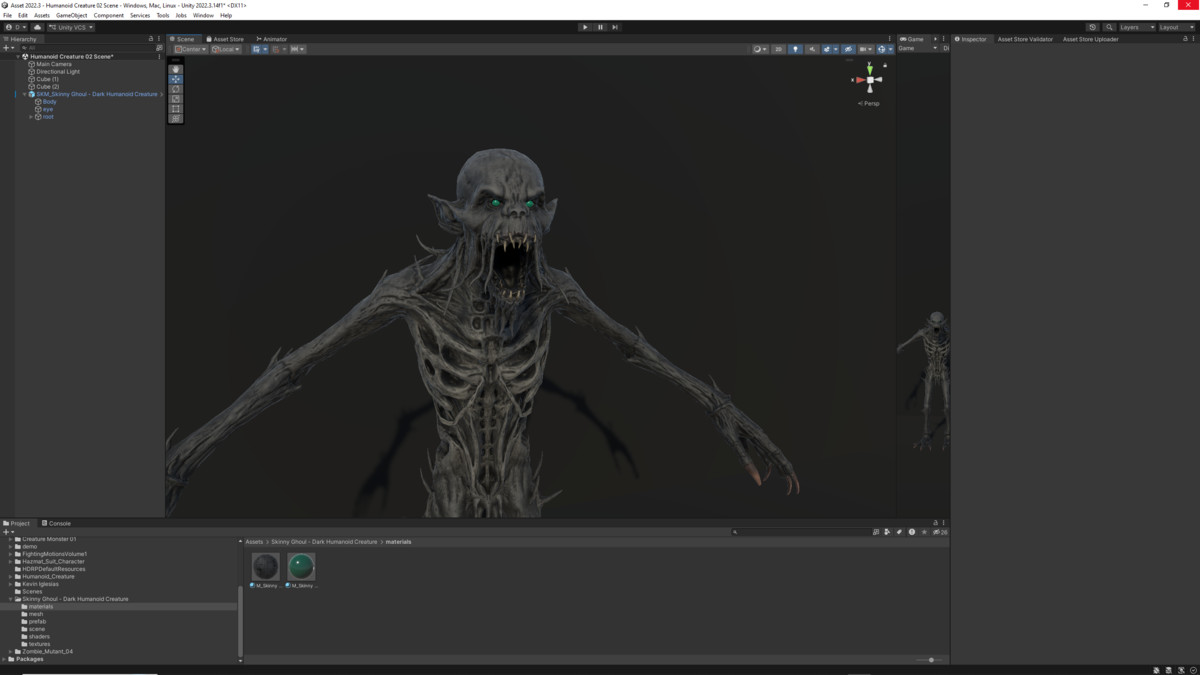Image resolution: width=1200 pixels, height=675 pixels.
Task: Select the Transform tool
Action: pos(176,119)
